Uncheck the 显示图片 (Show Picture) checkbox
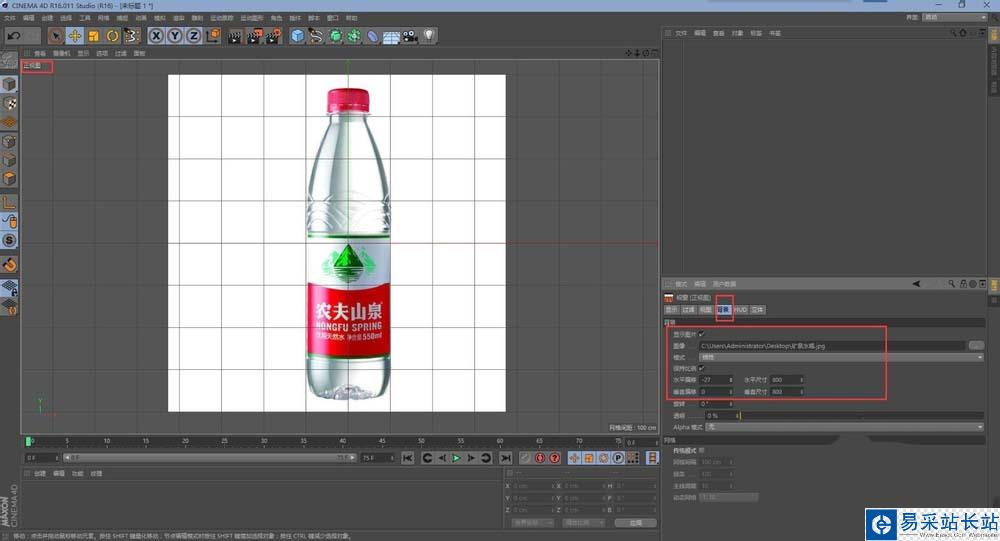Image resolution: width=1000 pixels, height=541 pixels. click(701, 334)
